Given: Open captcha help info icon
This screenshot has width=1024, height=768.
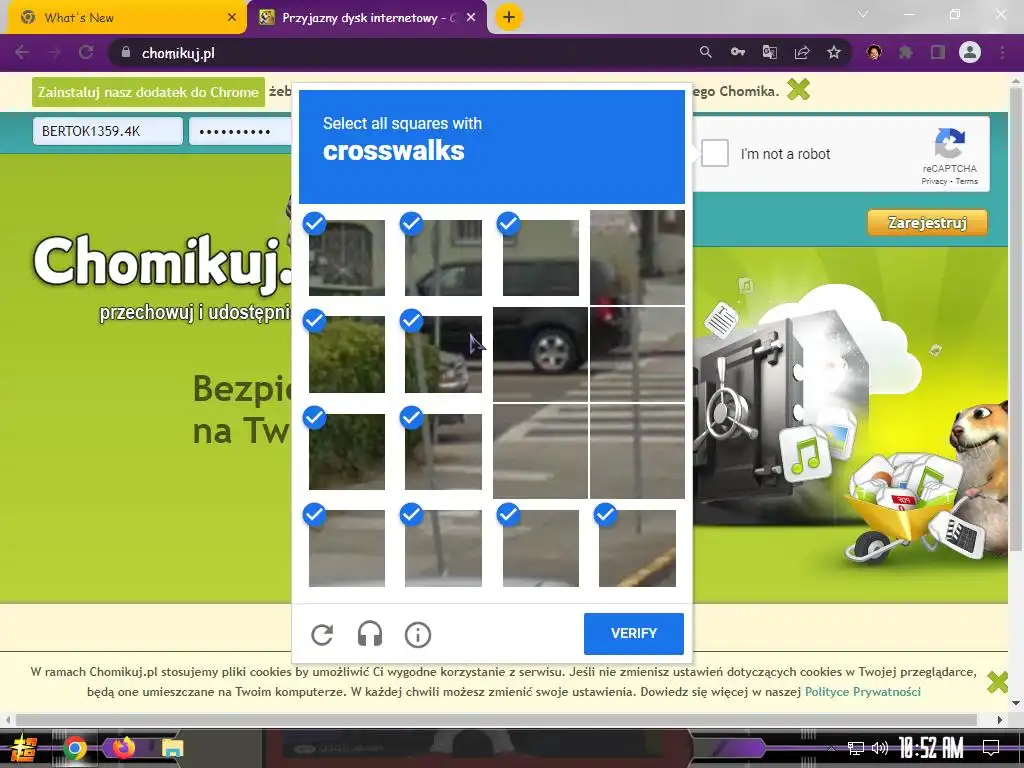Looking at the screenshot, I should point(418,634).
